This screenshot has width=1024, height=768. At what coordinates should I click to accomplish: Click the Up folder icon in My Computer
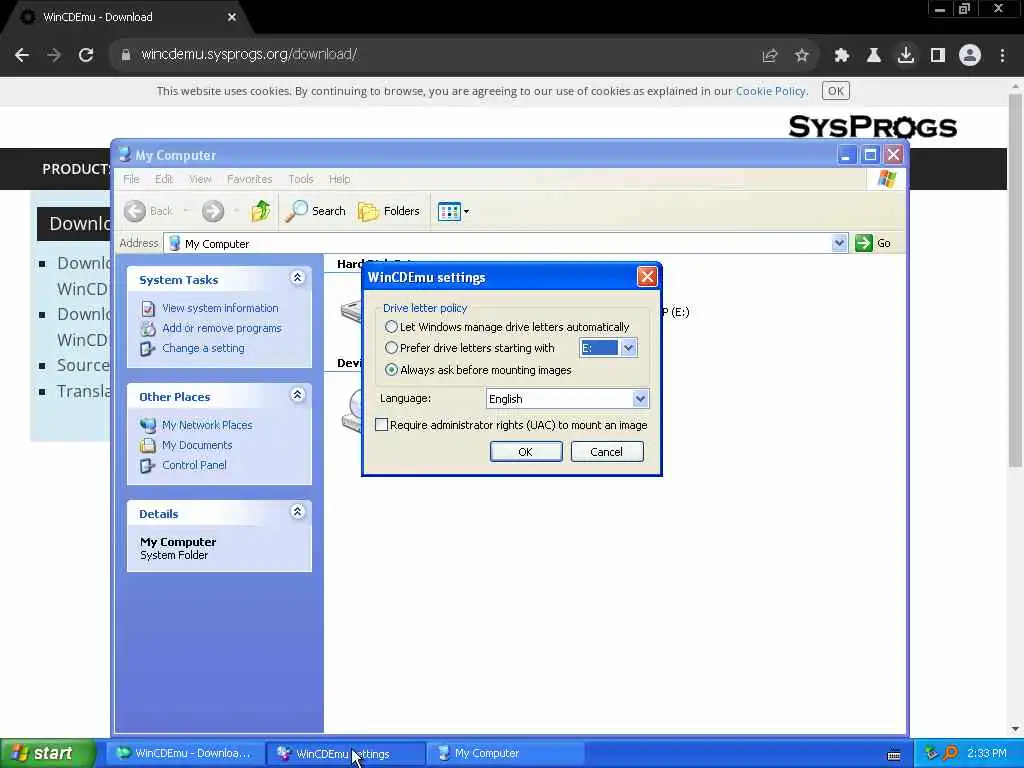tap(261, 211)
